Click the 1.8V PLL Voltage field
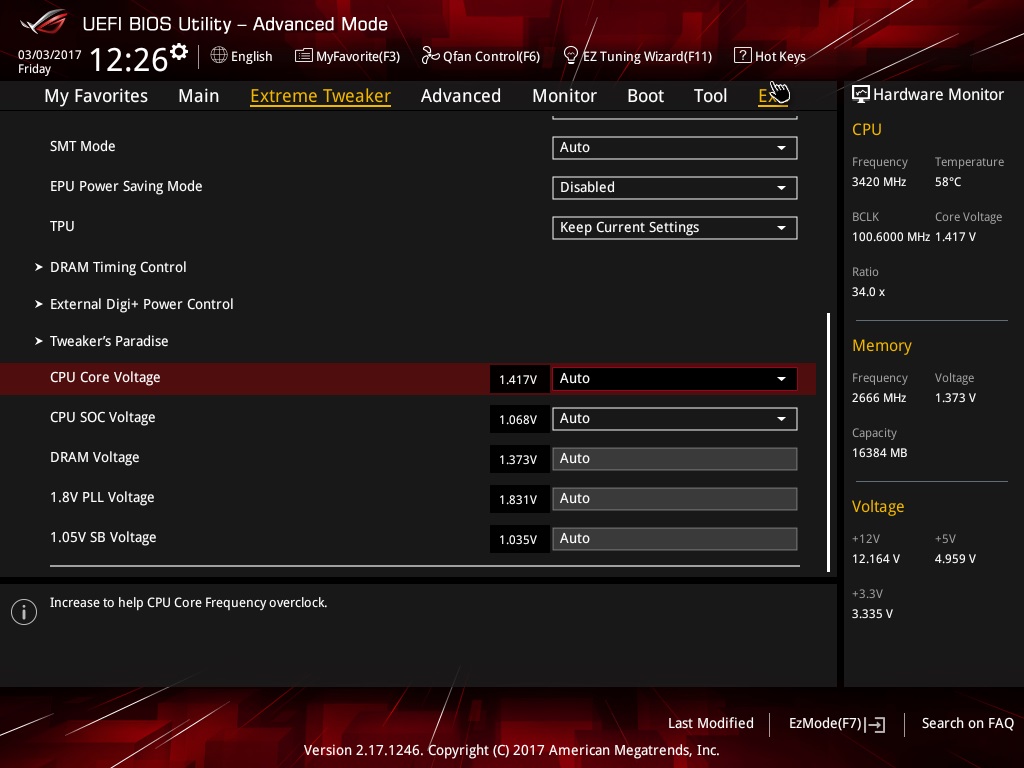Viewport: 1024px width, 768px height. 675,498
